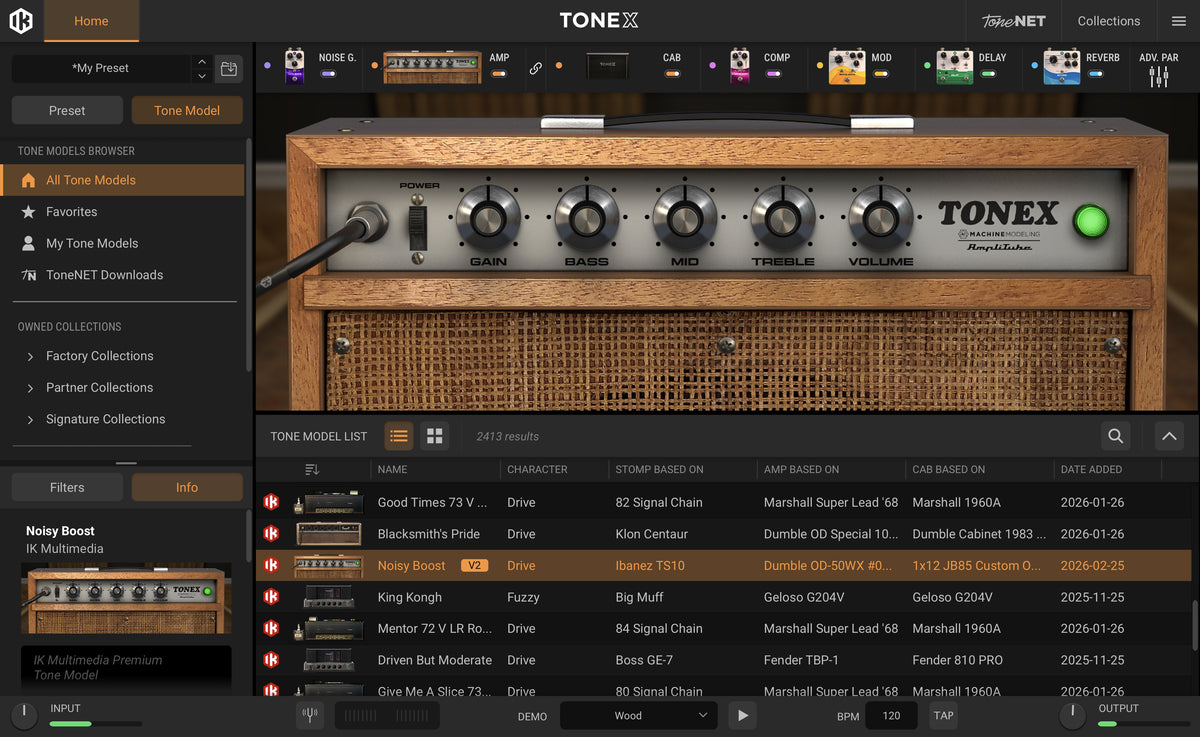Open the Wood demo dropdown

point(639,715)
